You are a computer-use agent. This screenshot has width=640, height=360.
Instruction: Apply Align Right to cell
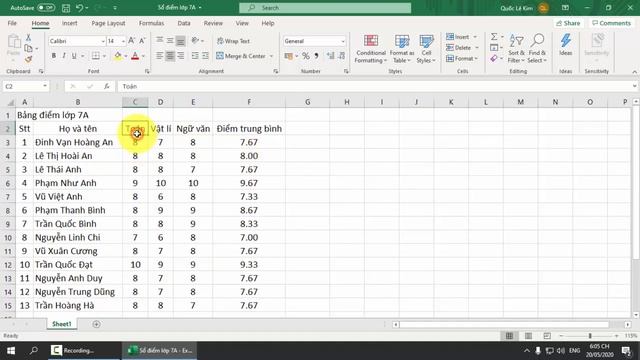[x=180, y=56]
